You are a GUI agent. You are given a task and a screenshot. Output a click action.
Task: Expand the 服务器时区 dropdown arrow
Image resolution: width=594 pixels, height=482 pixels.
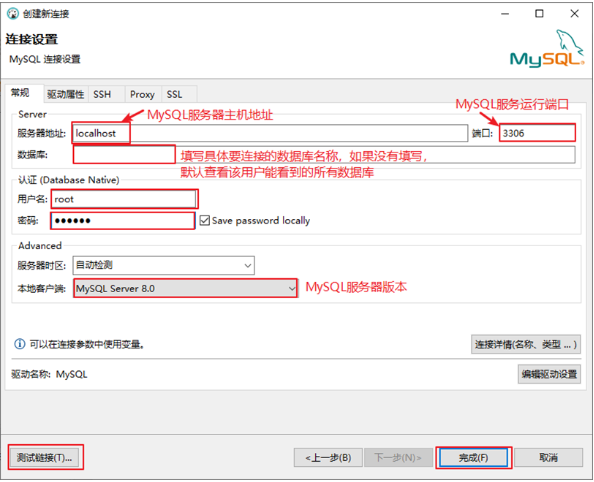point(247,265)
